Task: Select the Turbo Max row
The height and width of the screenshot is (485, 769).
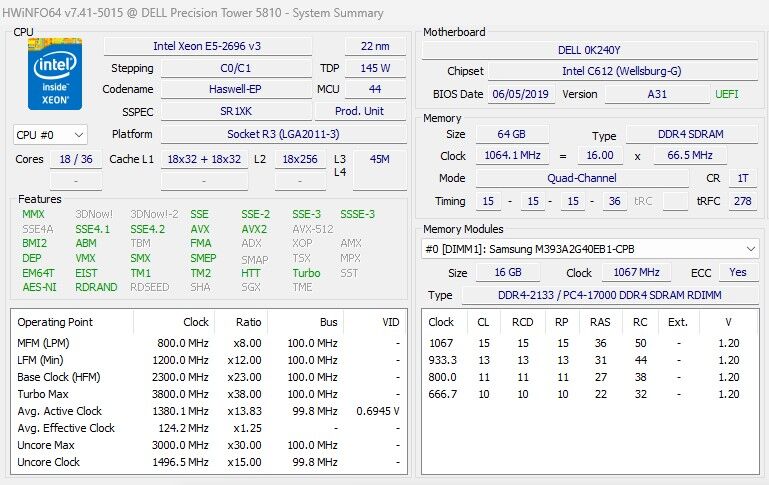Action: [x=209, y=394]
